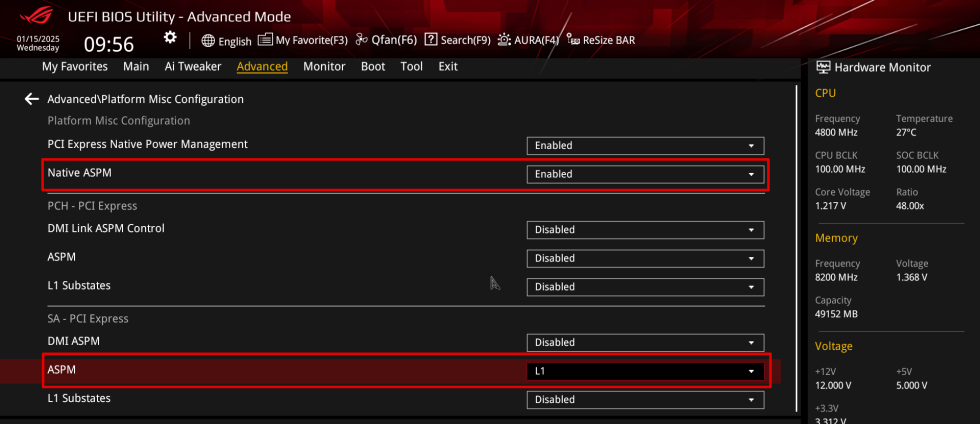
Task: Click the vertical scrollbar of settings list
Action: (x=797, y=250)
